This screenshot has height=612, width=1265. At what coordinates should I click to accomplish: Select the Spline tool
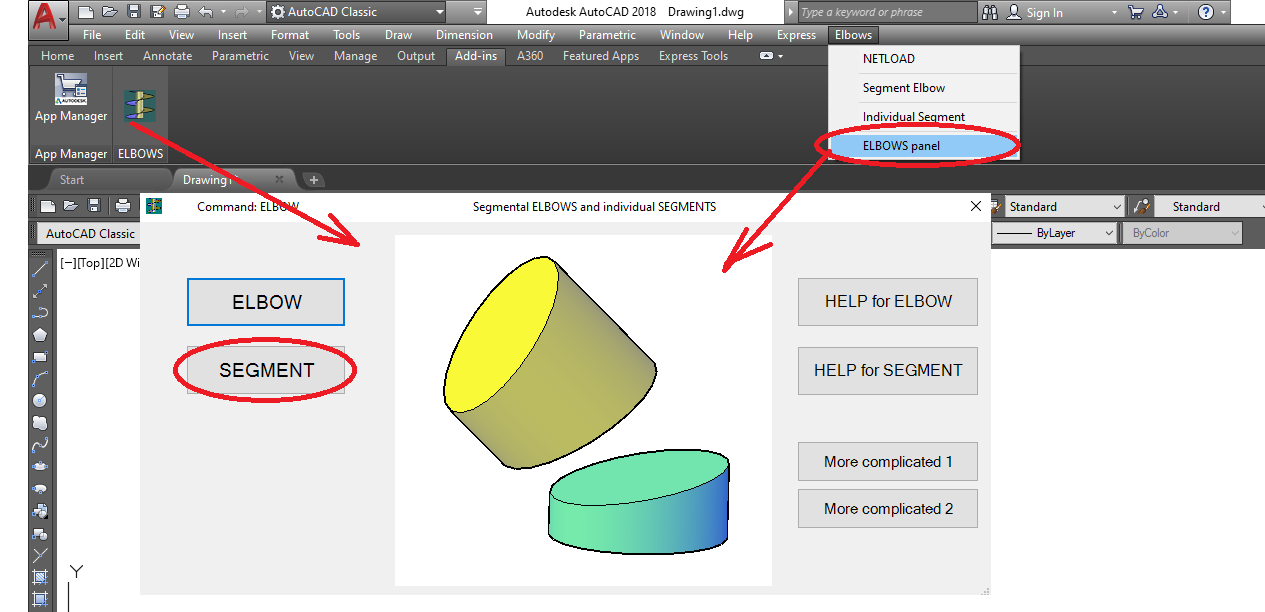(40, 444)
